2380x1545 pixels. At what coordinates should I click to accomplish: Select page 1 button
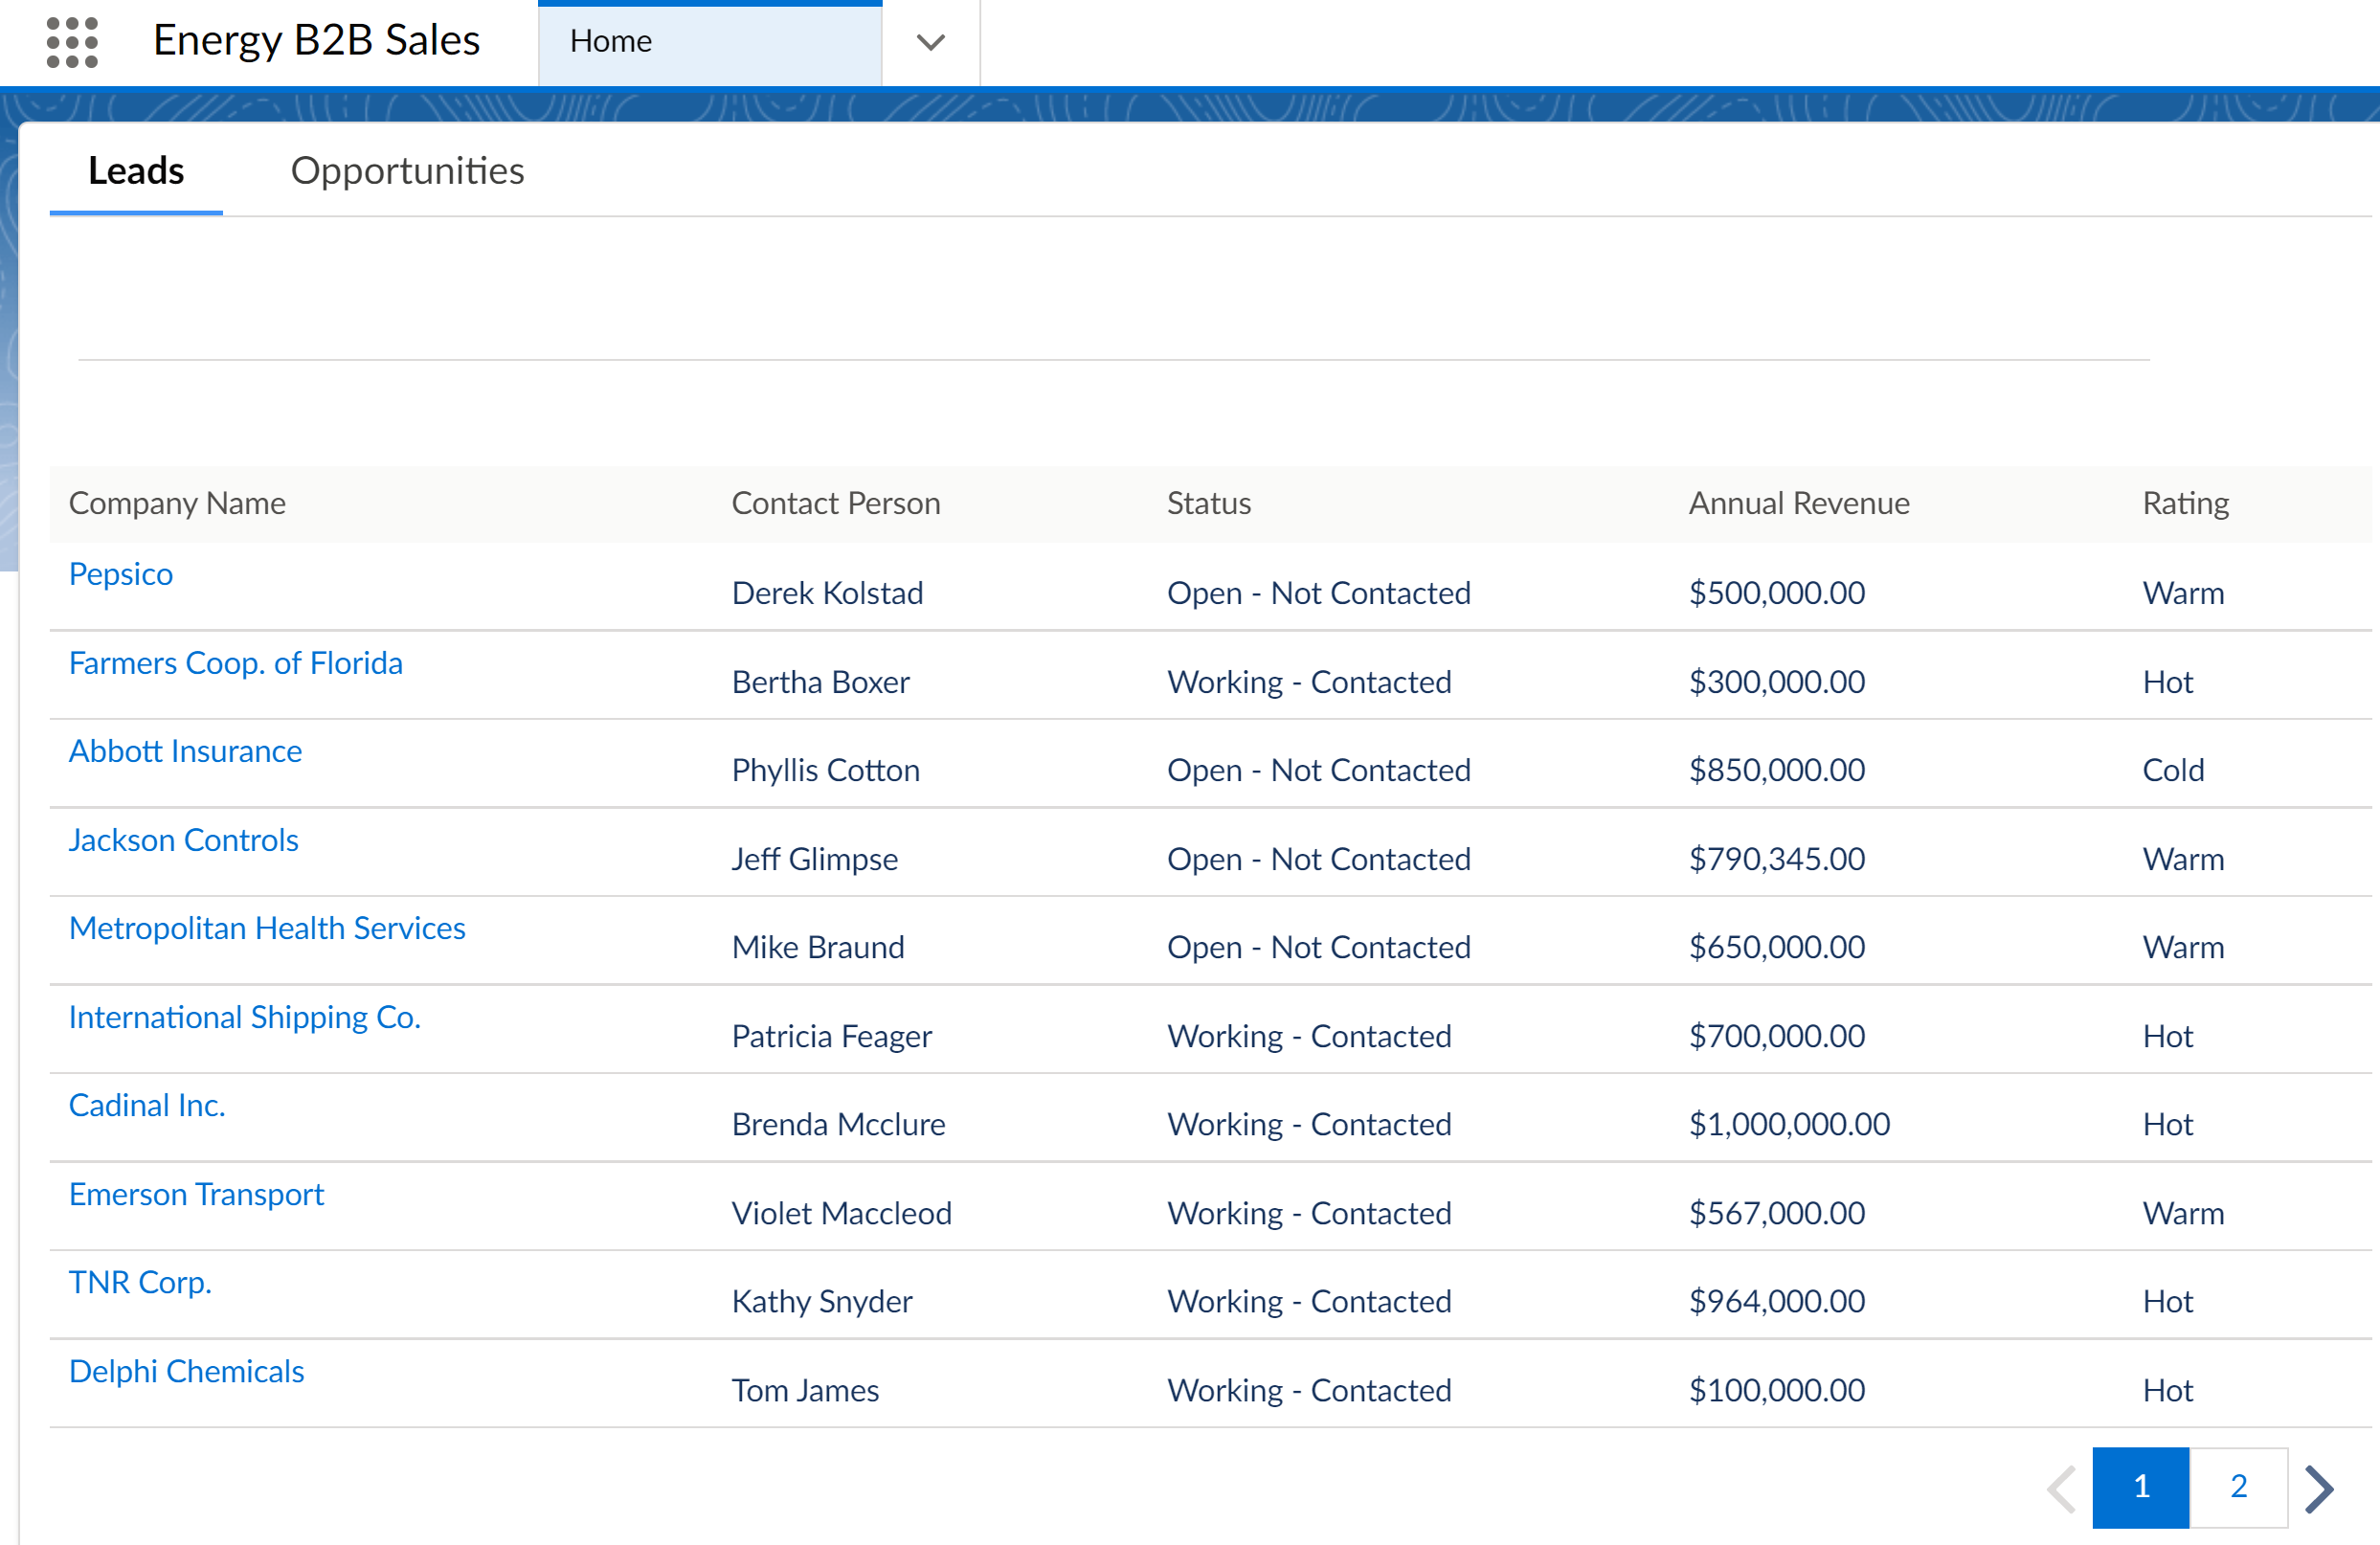click(x=2140, y=1486)
